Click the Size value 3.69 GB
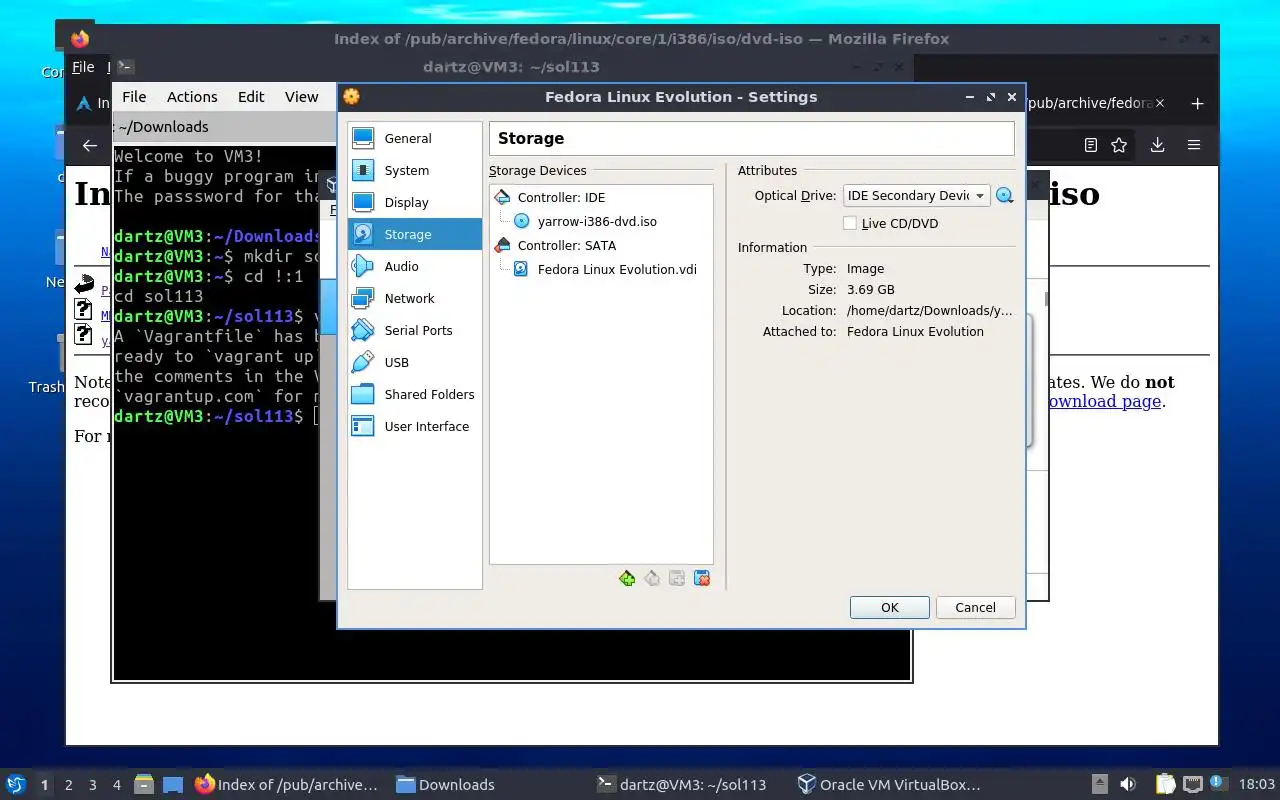Image resolution: width=1280 pixels, height=800 pixels. (x=870, y=290)
